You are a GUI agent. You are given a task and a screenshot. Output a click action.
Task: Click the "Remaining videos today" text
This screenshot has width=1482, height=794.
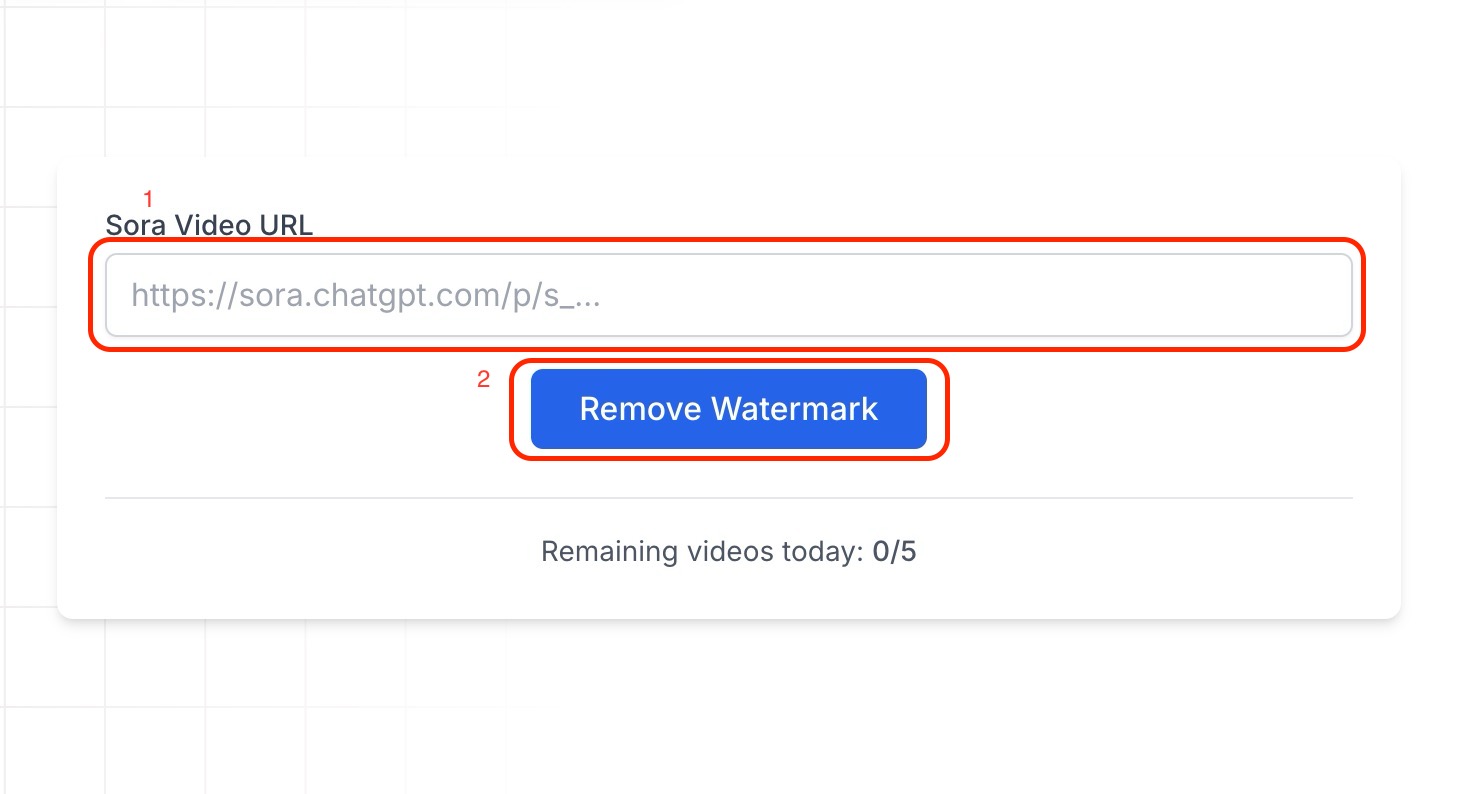click(x=701, y=552)
